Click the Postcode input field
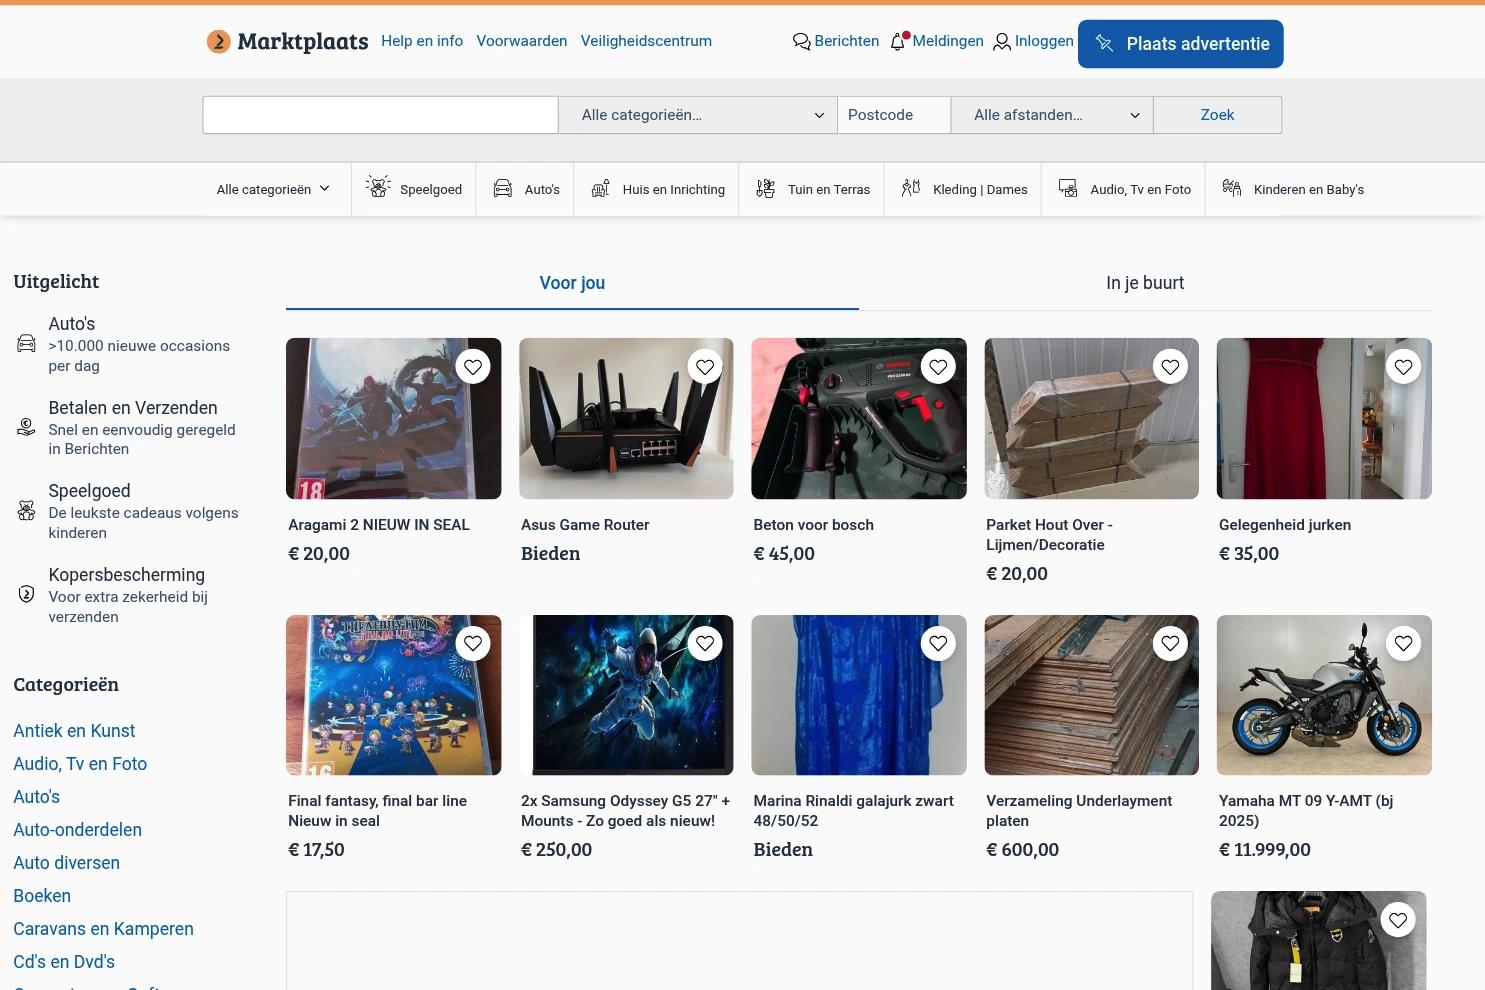1485x990 pixels. click(894, 115)
